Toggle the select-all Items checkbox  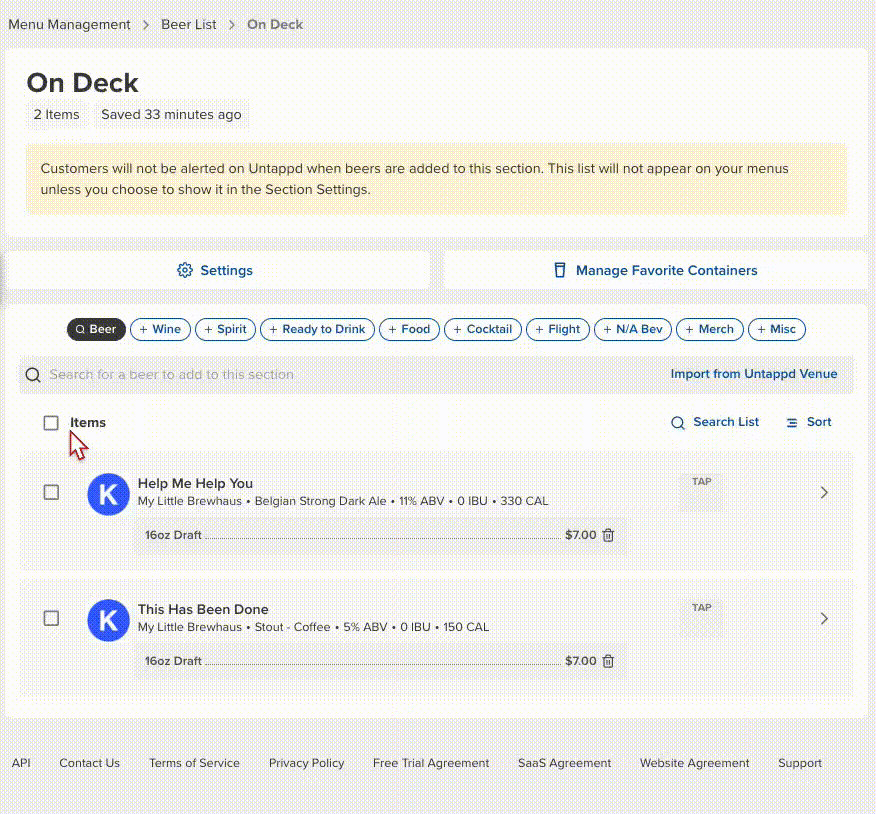click(x=51, y=423)
